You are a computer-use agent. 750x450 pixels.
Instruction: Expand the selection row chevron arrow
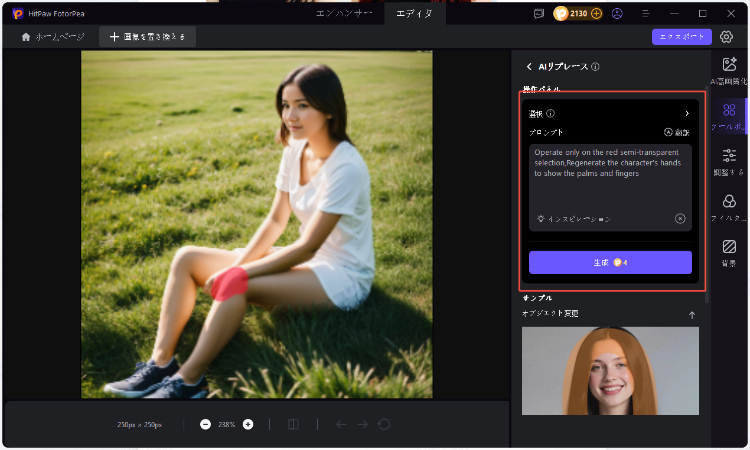click(686, 113)
